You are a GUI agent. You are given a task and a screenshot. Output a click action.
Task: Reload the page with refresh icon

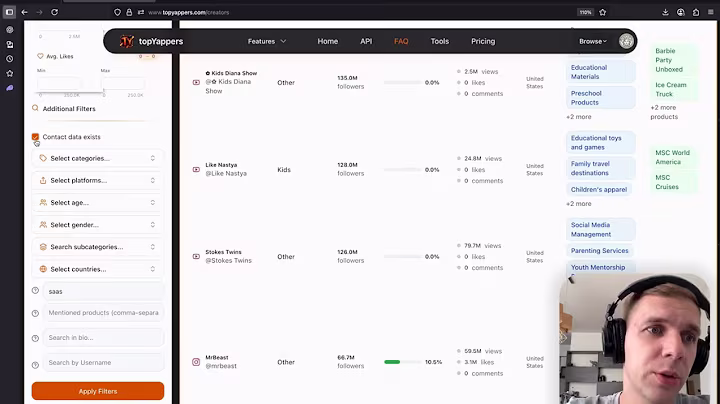tap(55, 12)
